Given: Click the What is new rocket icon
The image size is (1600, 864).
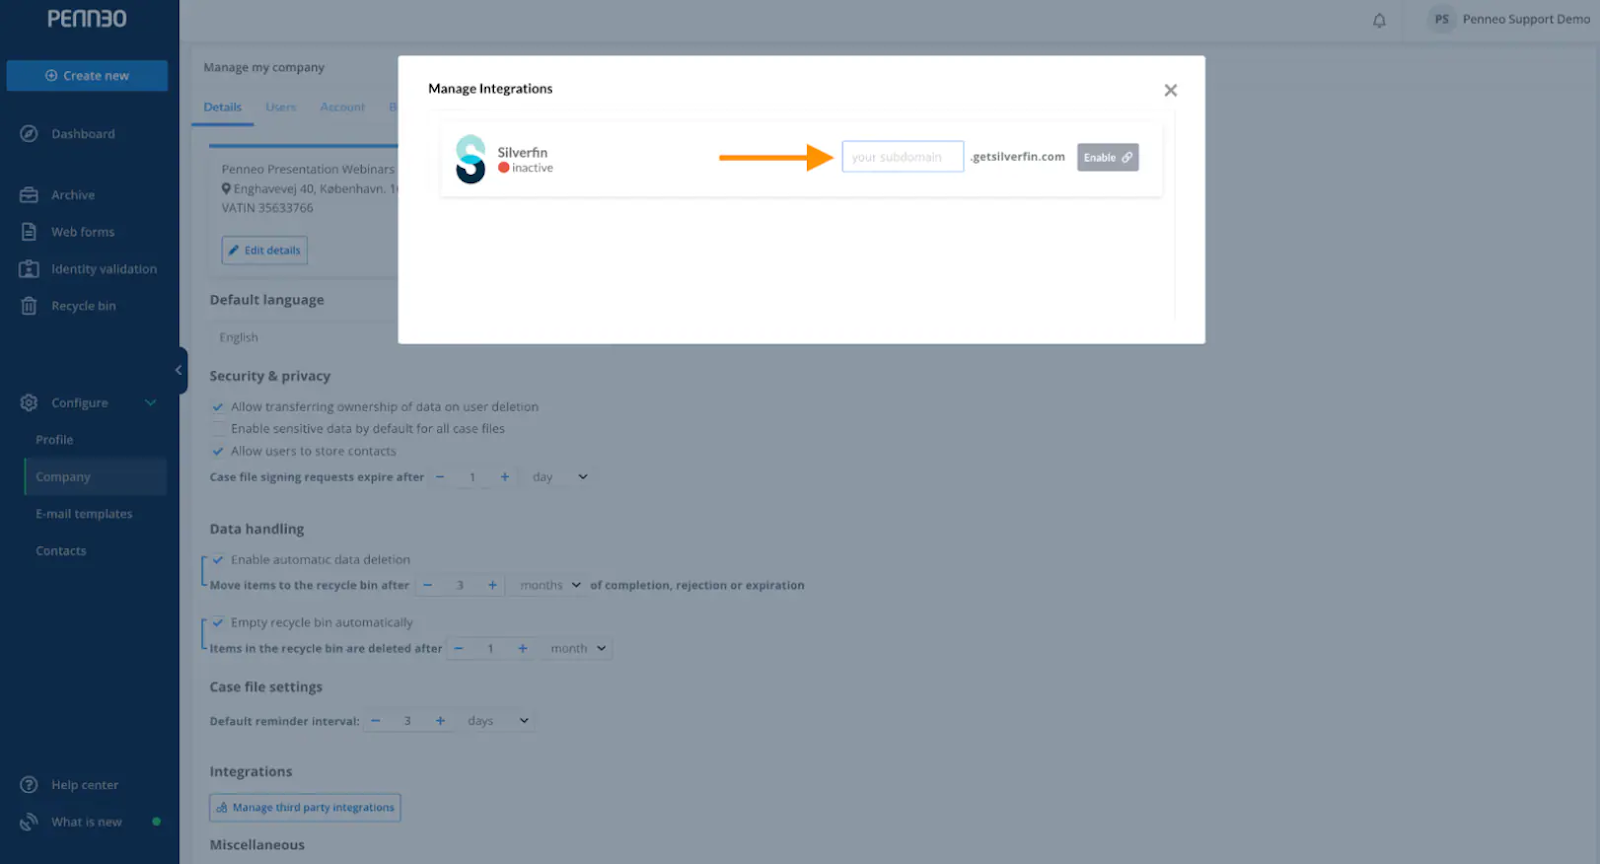Looking at the screenshot, I should click(x=29, y=822).
